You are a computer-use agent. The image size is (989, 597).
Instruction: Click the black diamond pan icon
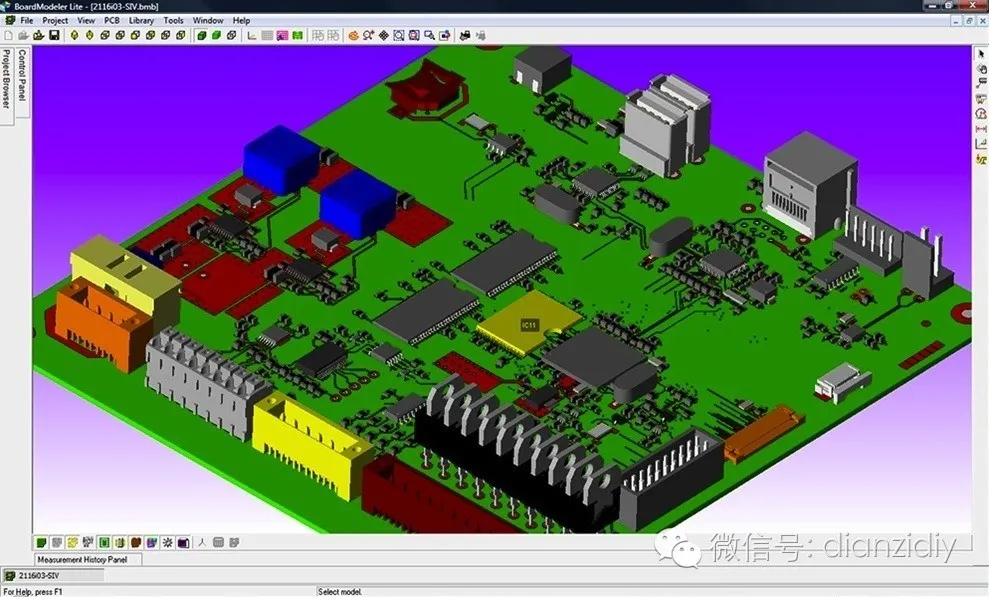pyautogui.click(x=383, y=35)
